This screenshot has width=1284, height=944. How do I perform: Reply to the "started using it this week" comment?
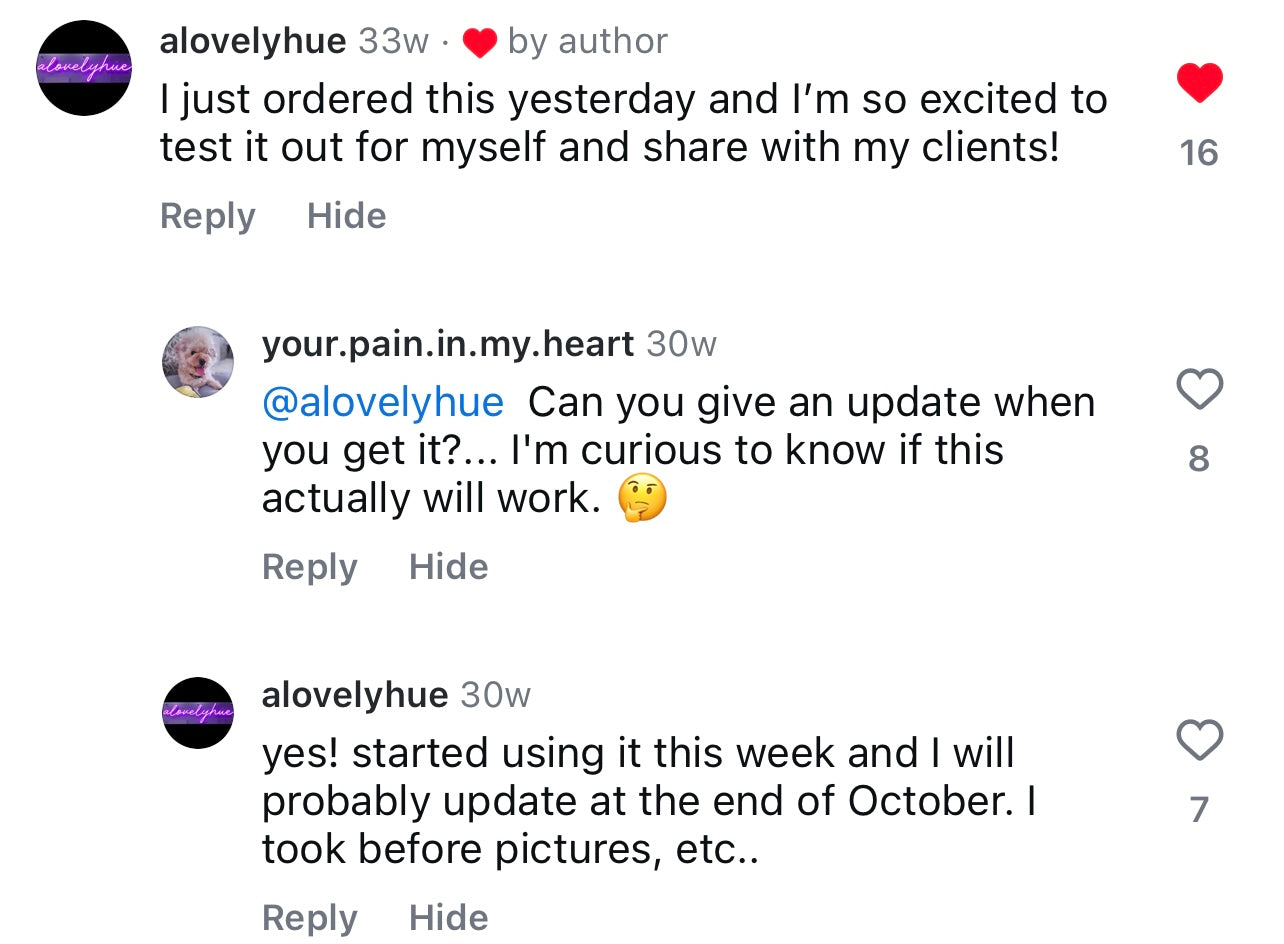(x=309, y=918)
